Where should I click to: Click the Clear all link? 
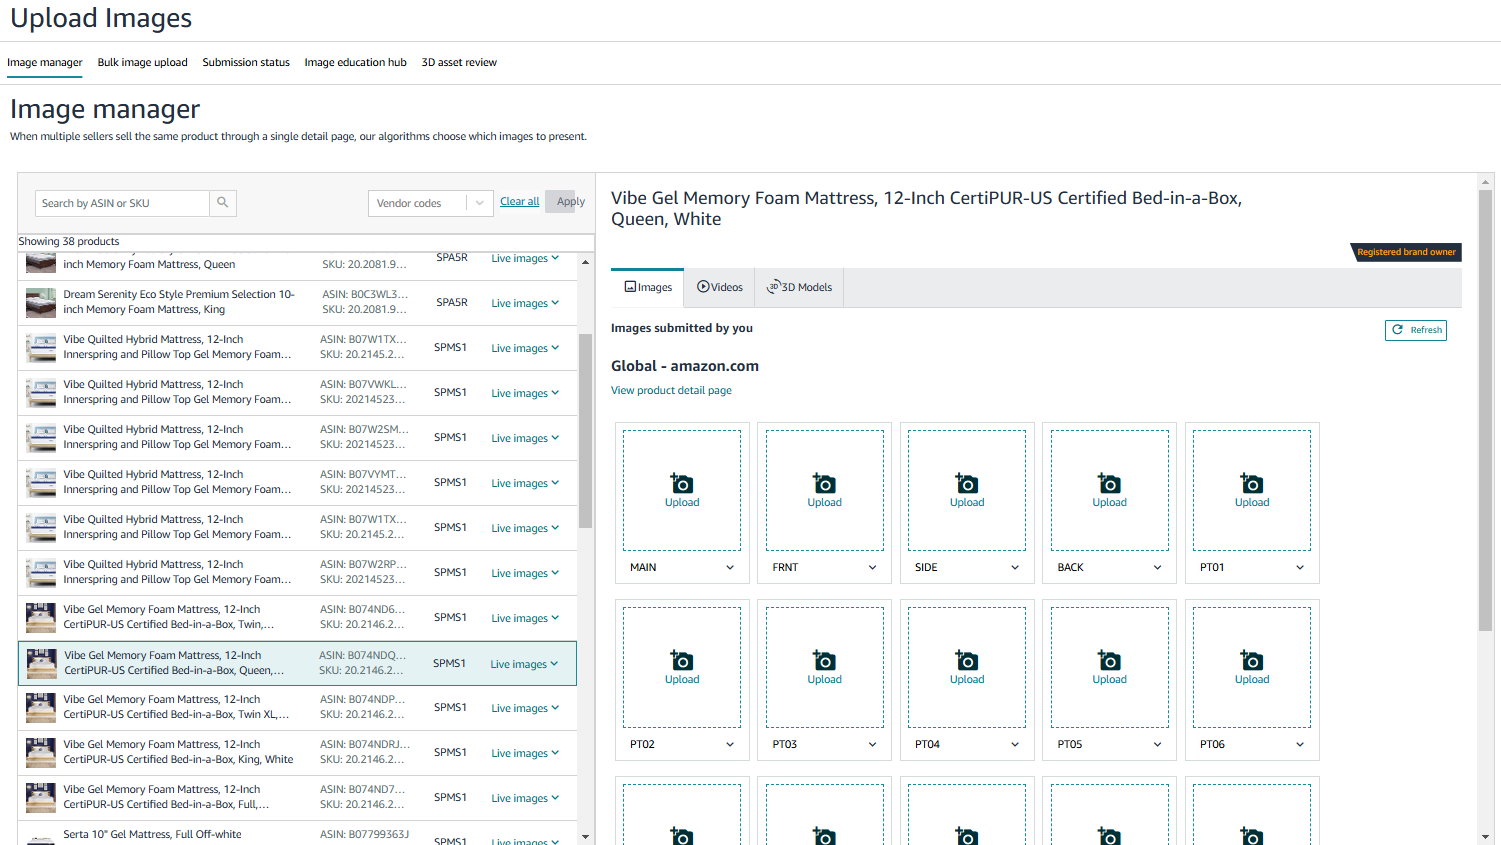click(x=519, y=201)
